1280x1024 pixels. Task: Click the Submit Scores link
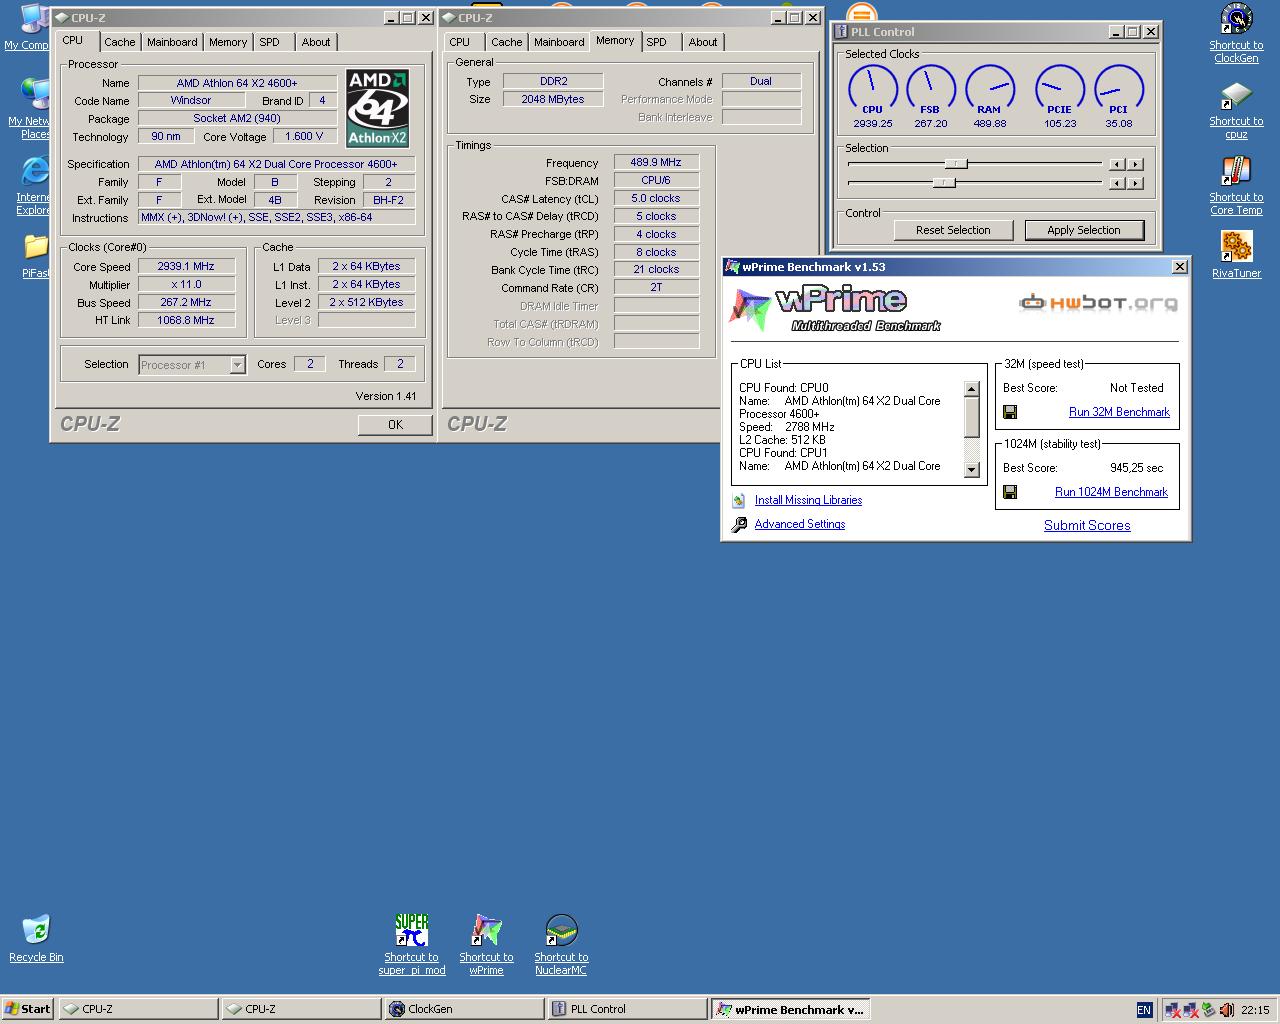[x=1087, y=526]
